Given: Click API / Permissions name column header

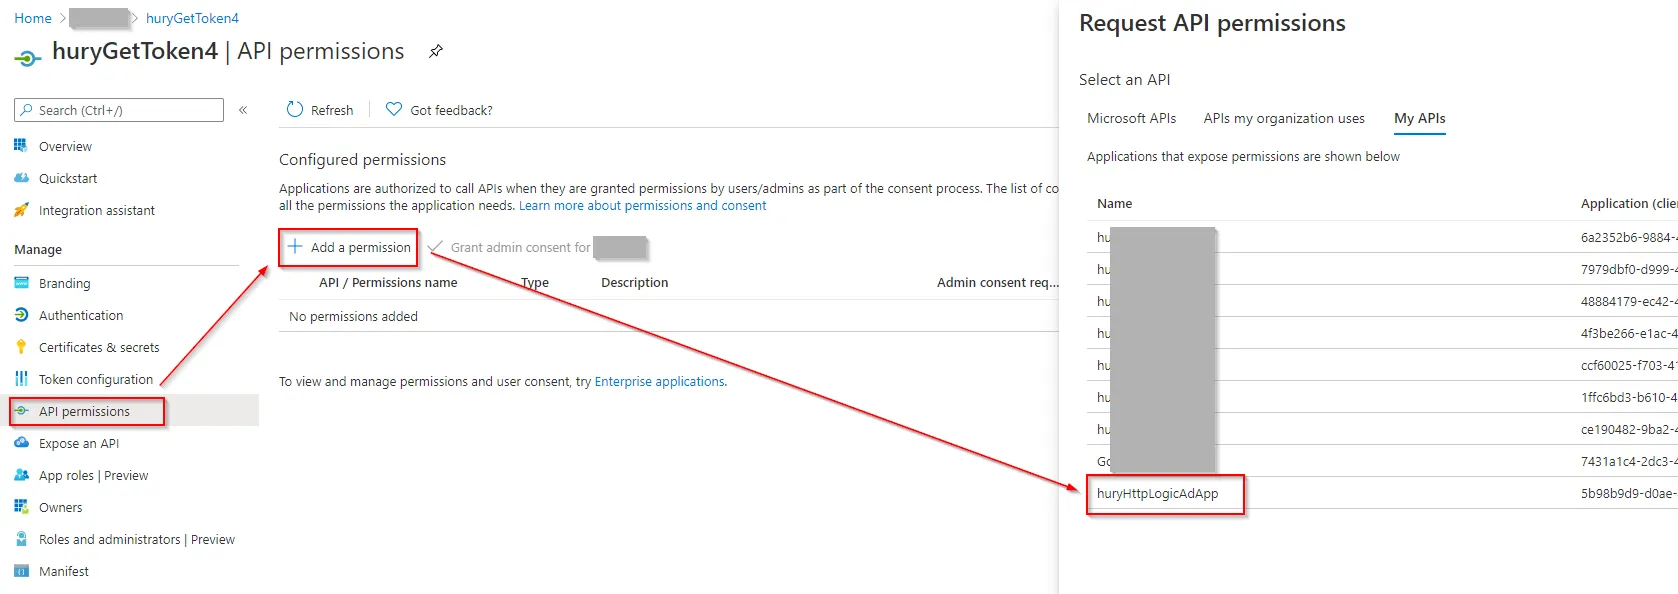Looking at the screenshot, I should point(388,282).
